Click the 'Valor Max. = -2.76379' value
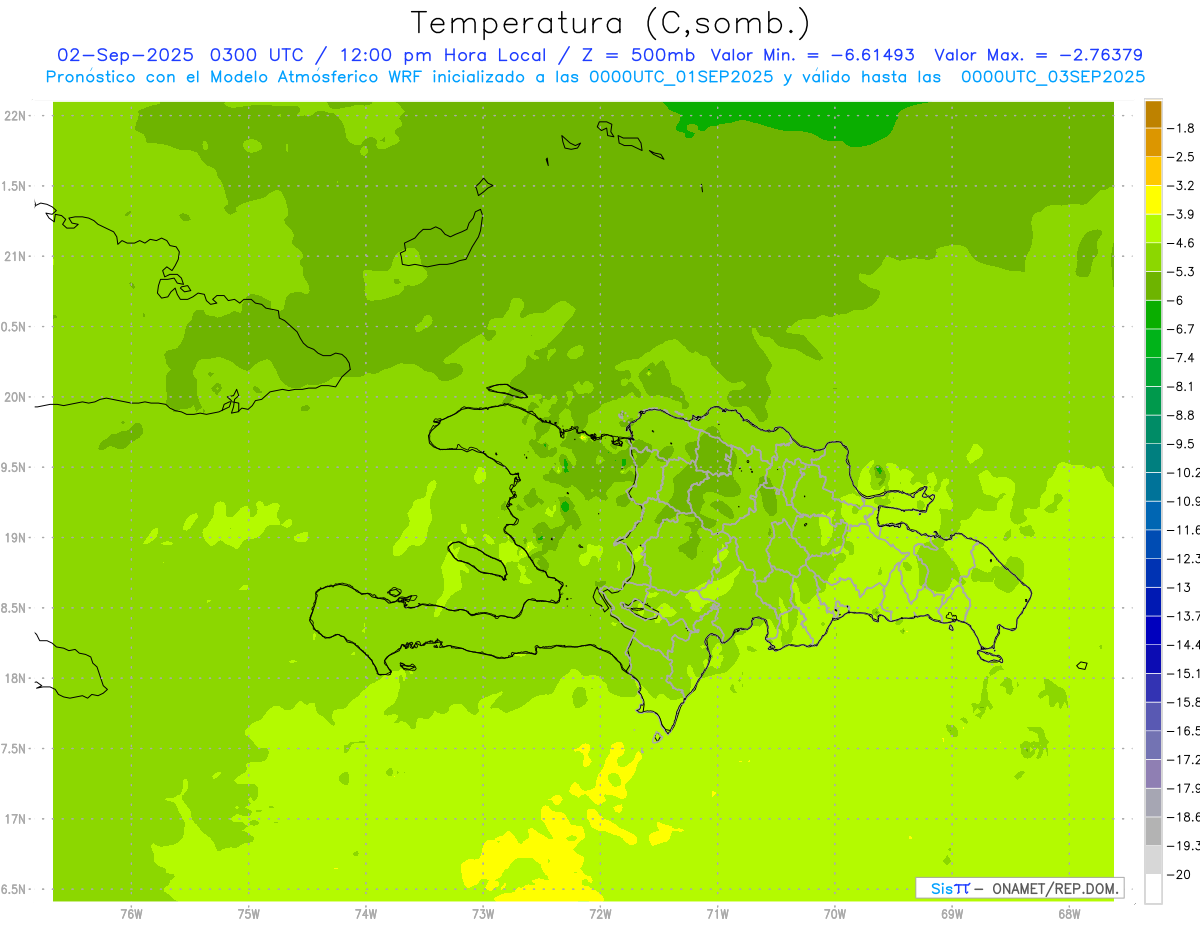The height and width of the screenshot is (927, 1200). pos(1039,55)
